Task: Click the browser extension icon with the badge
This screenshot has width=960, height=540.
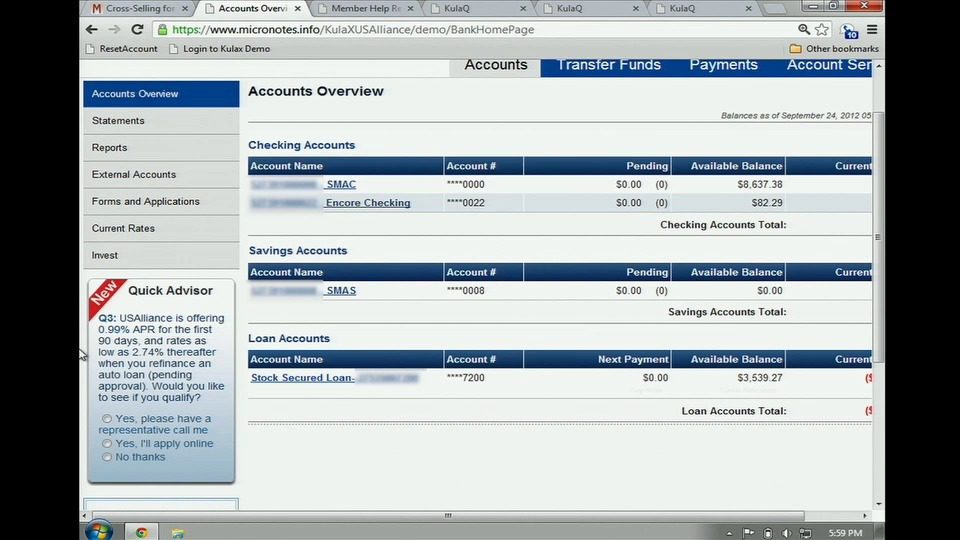Action: click(x=849, y=30)
